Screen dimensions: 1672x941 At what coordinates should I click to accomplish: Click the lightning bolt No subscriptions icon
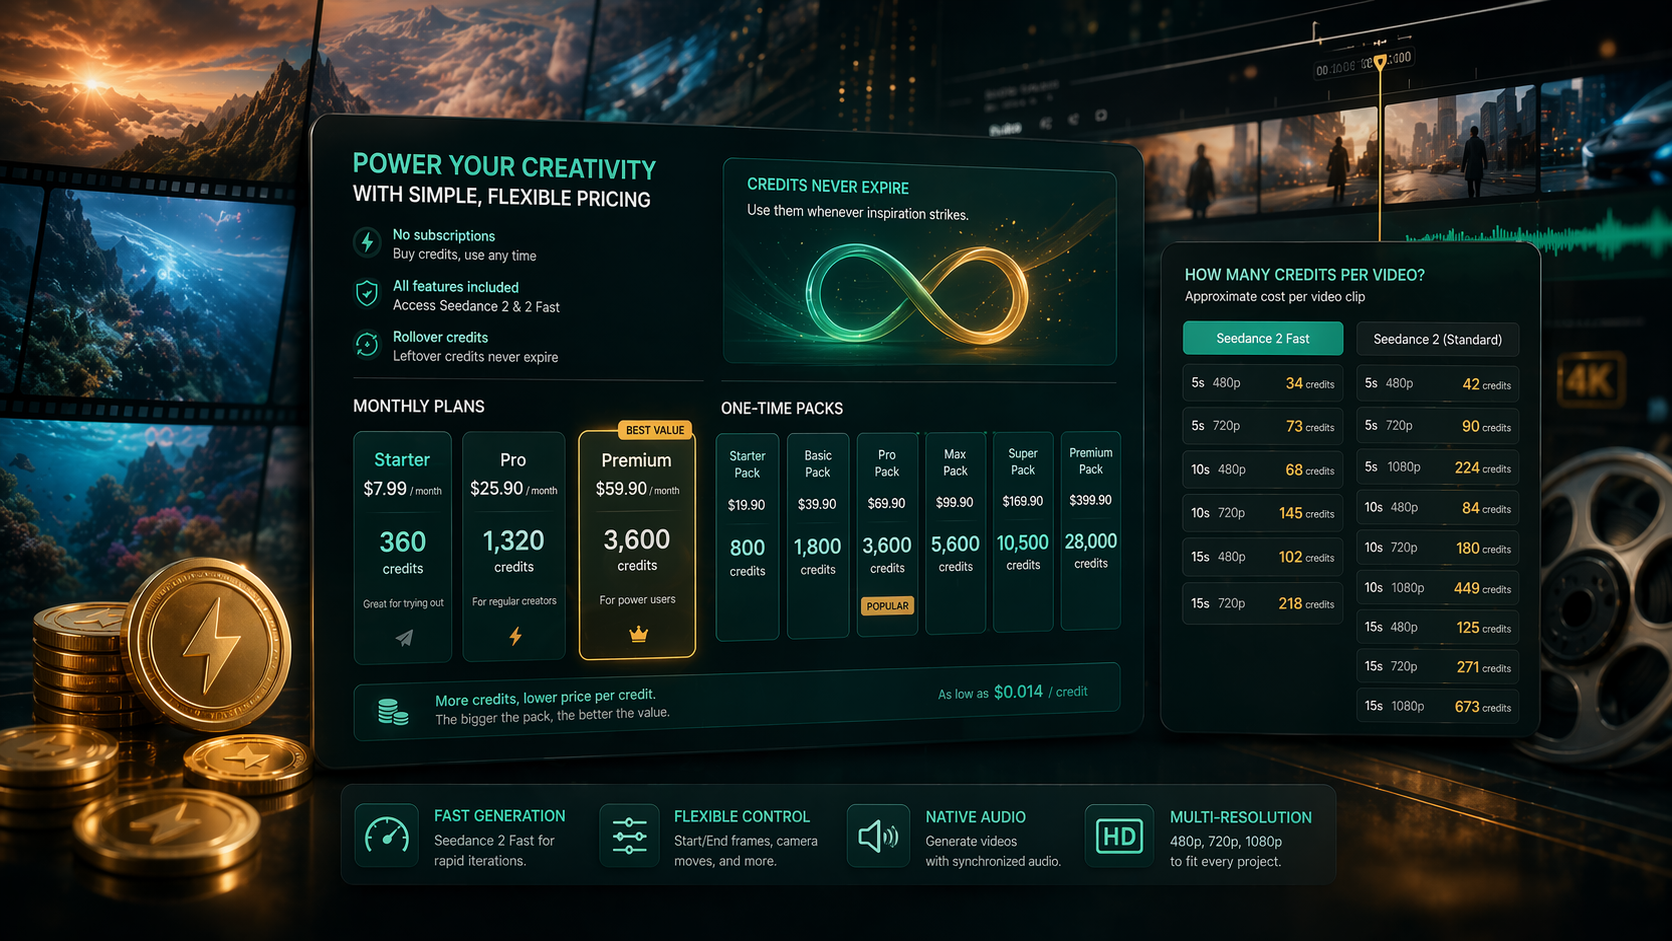(367, 242)
